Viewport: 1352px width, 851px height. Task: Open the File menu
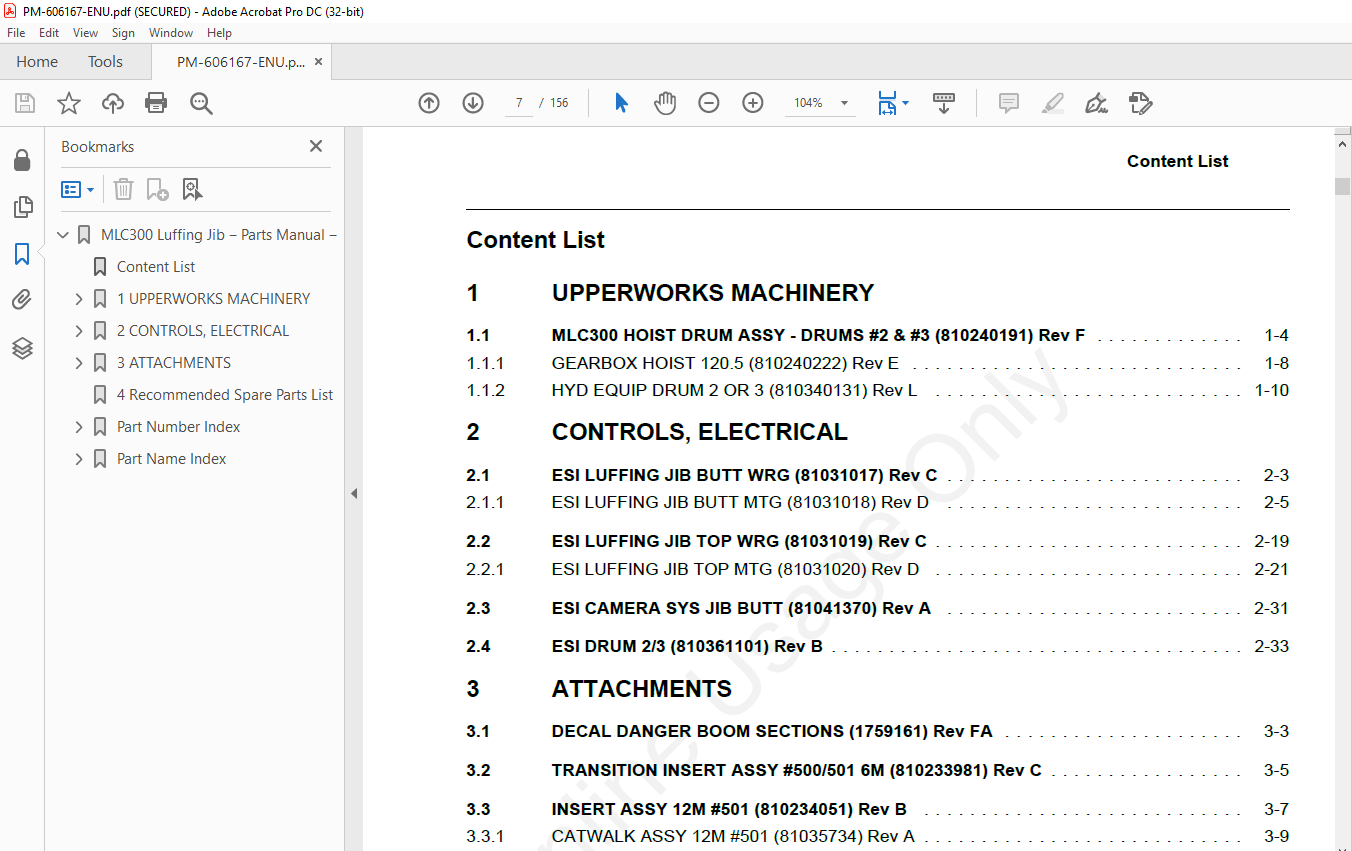(x=16, y=33)
